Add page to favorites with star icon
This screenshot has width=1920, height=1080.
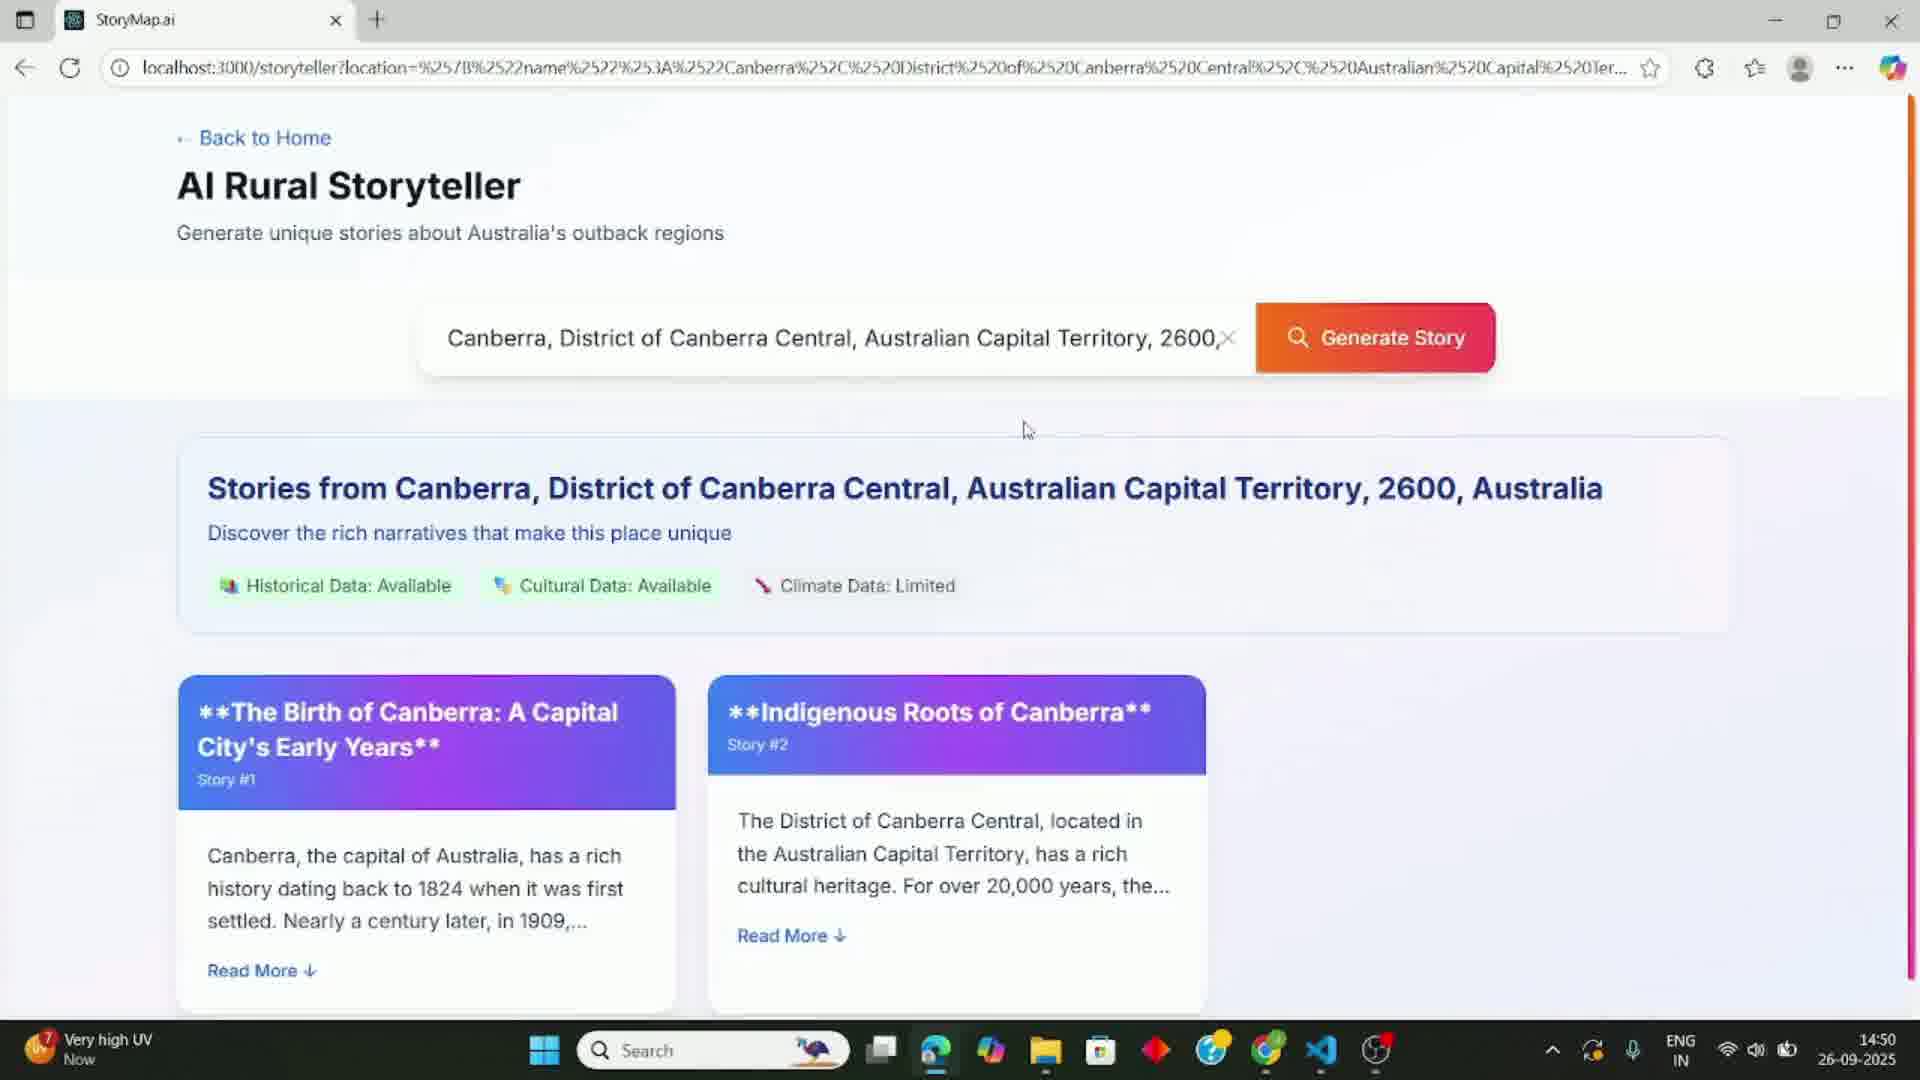(x=1650, y=68)
